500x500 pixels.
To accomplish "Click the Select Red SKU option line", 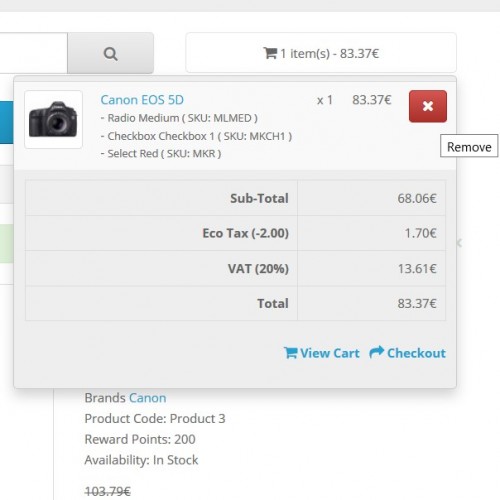I will pyautogui.click(x=161, y=154).
